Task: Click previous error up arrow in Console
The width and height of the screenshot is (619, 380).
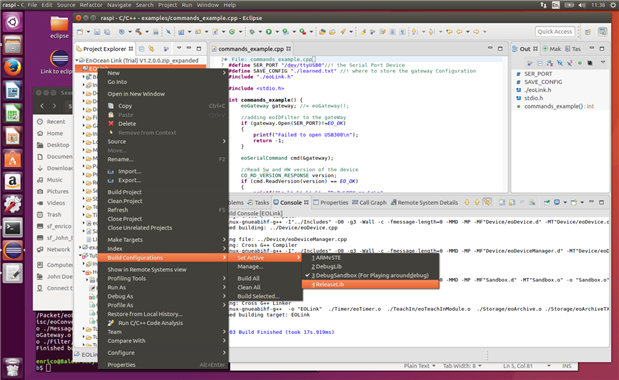Action: coord(477,202)
